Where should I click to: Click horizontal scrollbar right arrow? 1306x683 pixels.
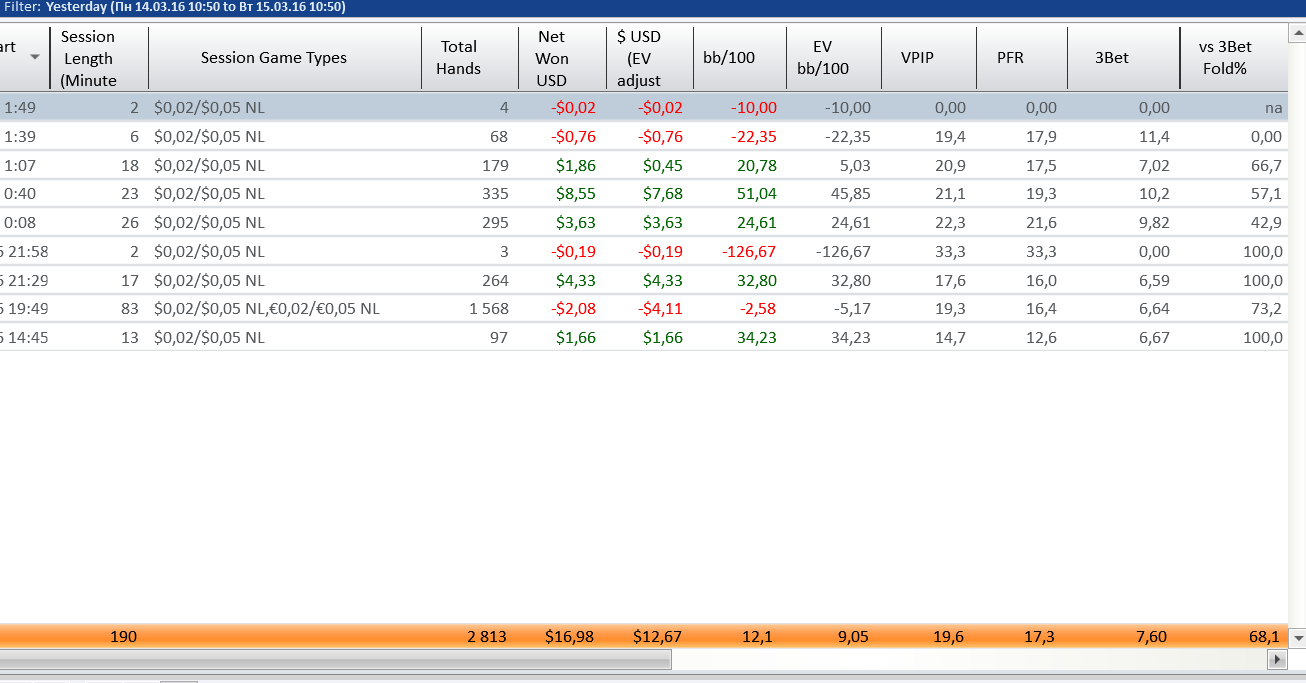coord(1277,659)
